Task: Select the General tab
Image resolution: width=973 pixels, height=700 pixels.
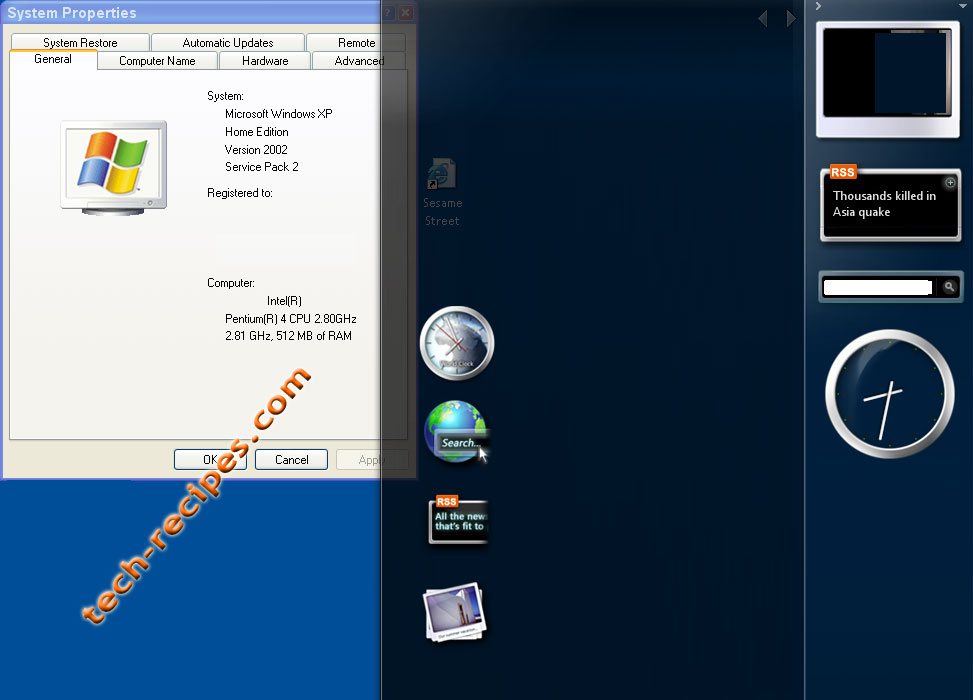Action: [x=53, y=60]
